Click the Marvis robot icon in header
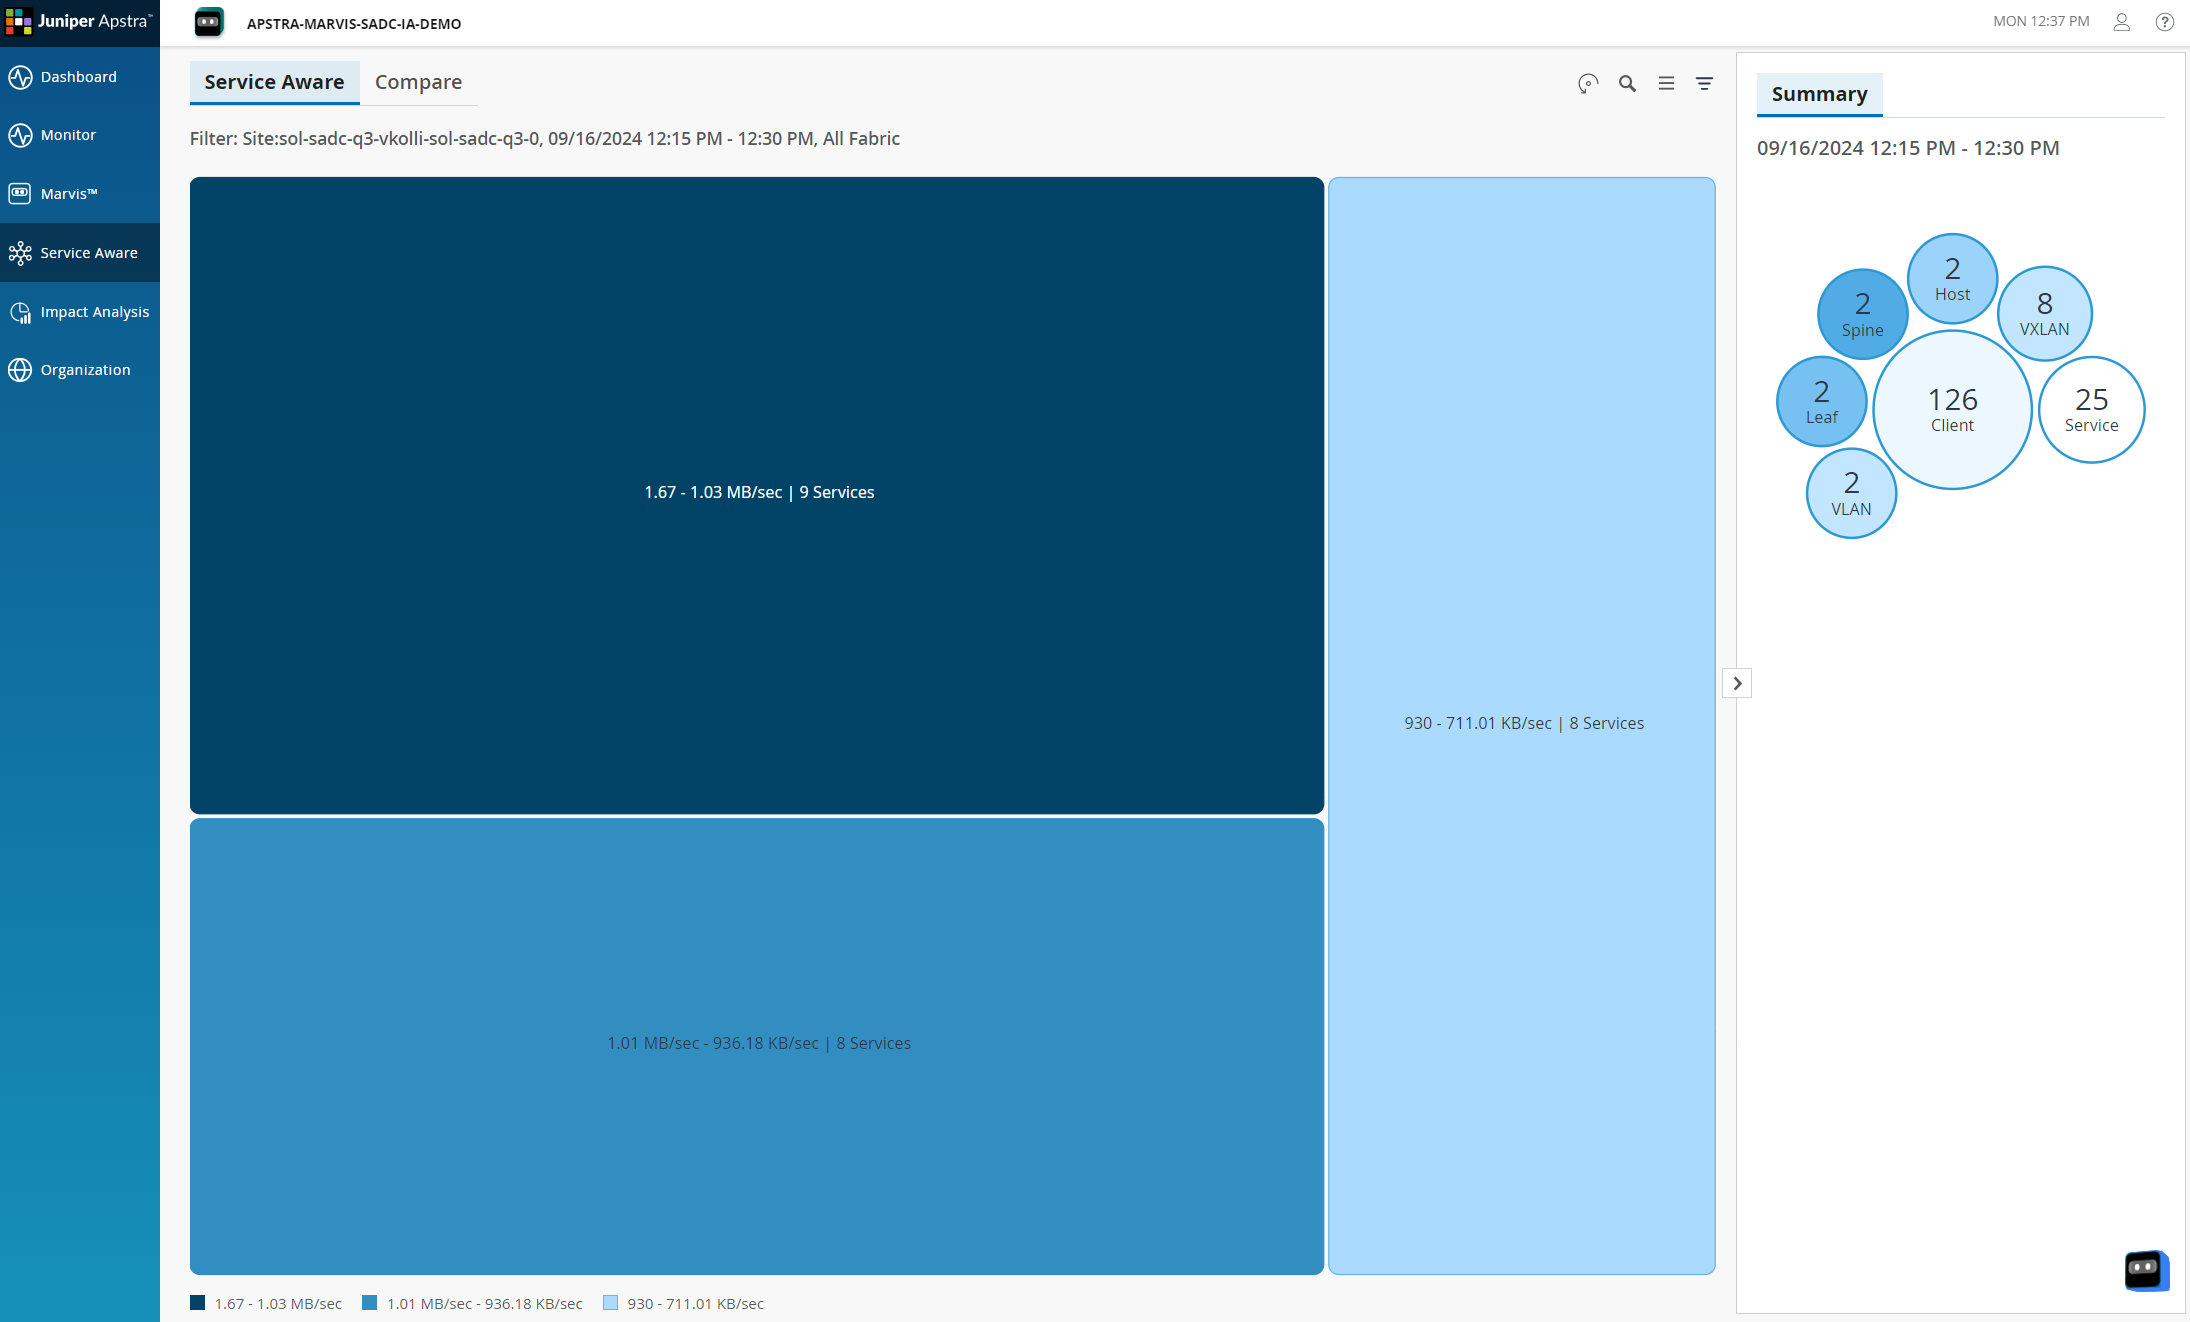2190x1322 pixels. pos(209,22)
